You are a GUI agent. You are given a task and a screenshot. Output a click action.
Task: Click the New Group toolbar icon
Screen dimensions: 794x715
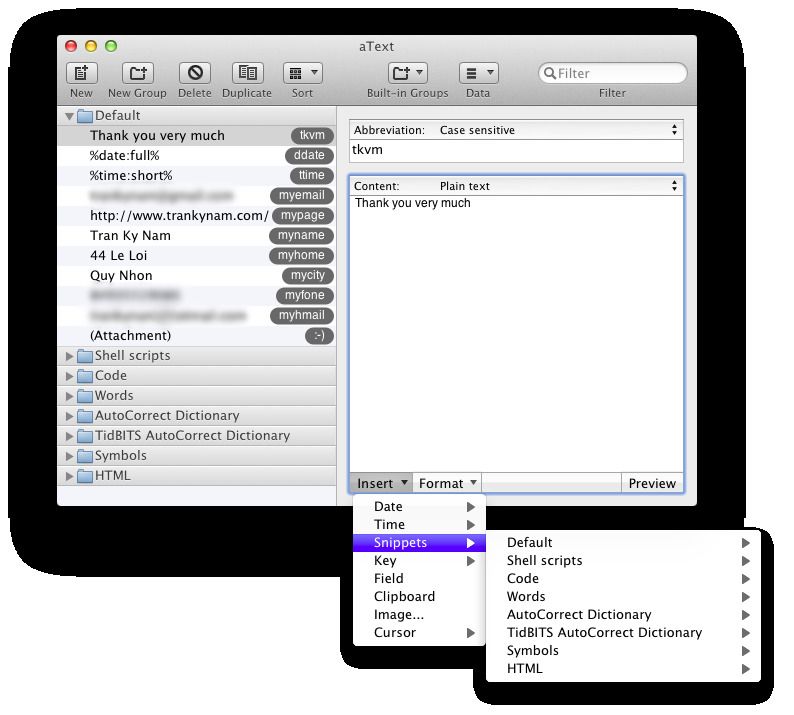point(138,73)
